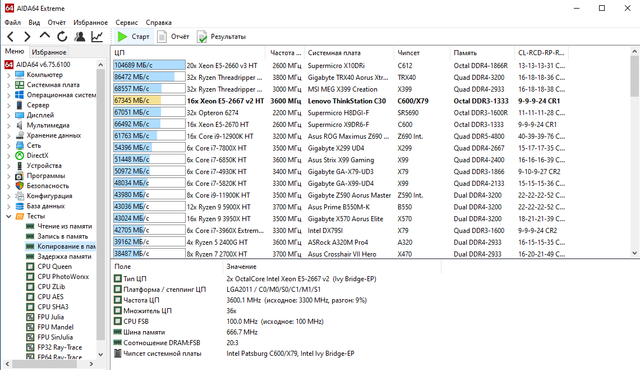Open the Отчёт toolbar button

(x=173, y=37)
